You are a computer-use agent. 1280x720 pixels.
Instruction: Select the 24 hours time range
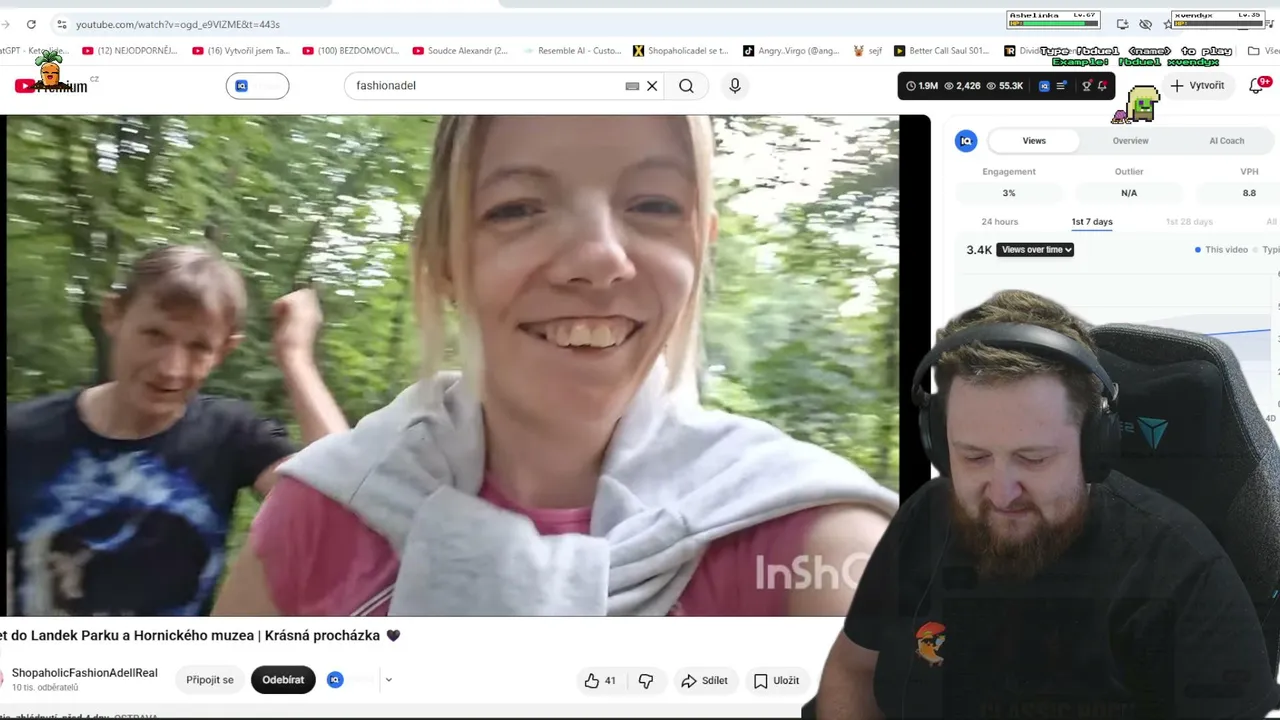[1000, 222]
